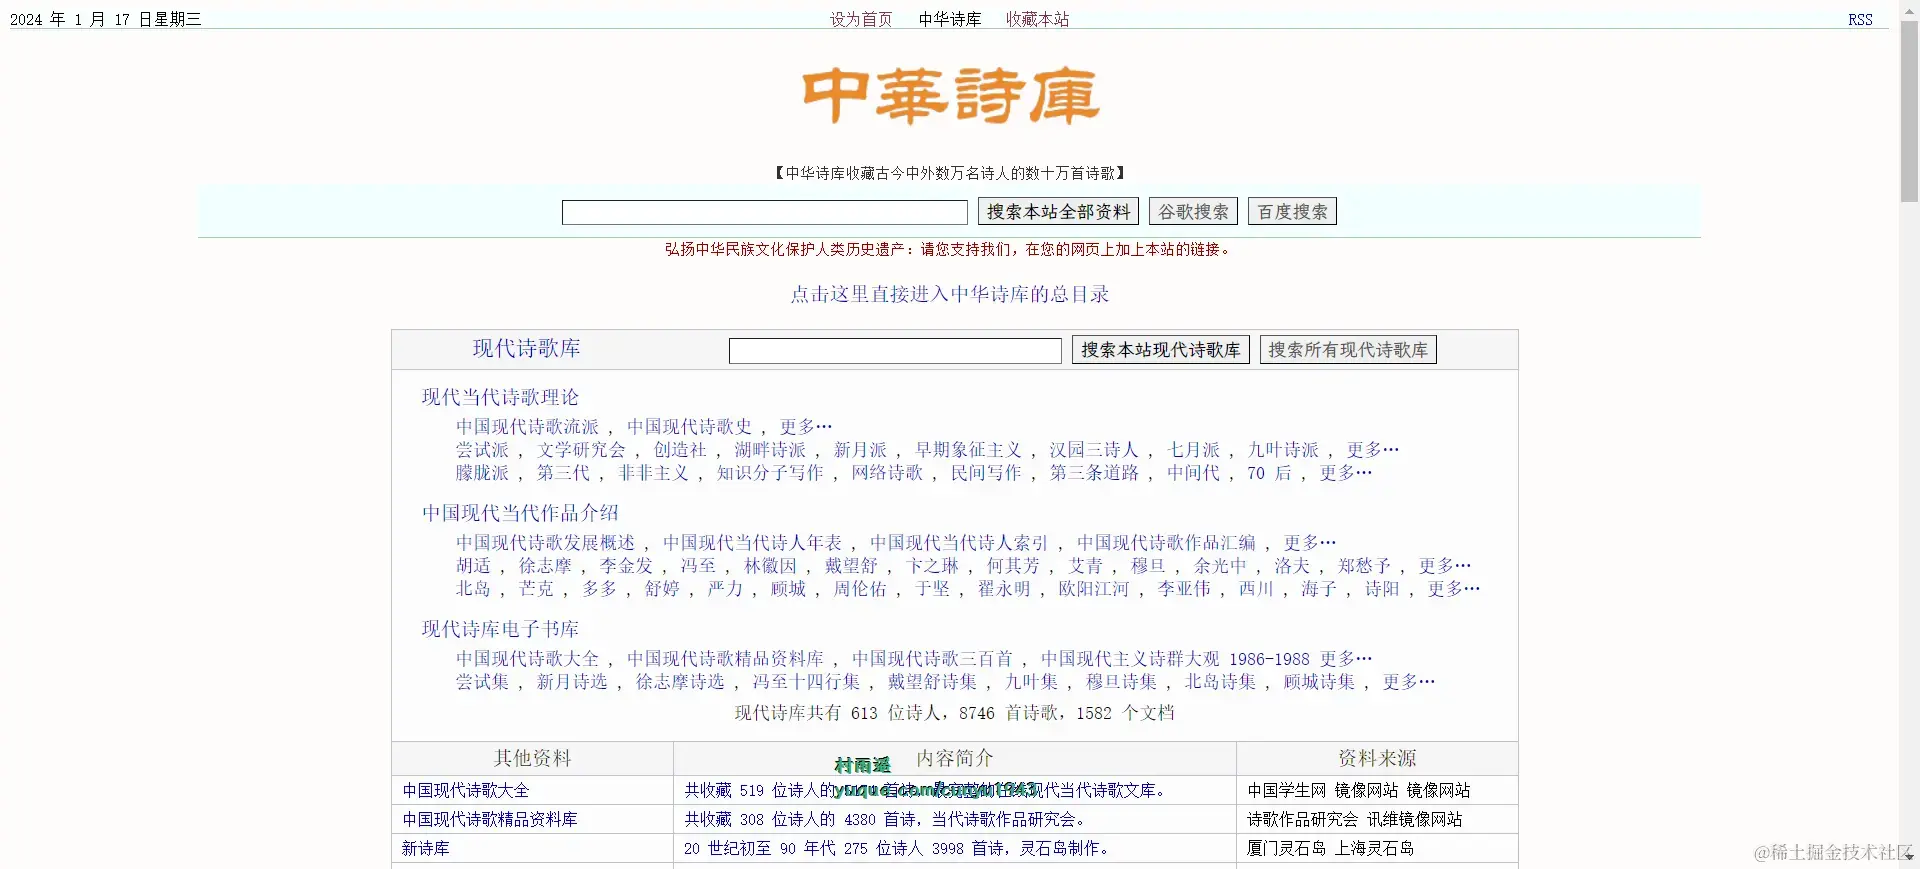The width and height of the screenshot is (1920, 869).
Task: Open the 中国现代诗歌流派 link
Action: (x=527, y=427)
